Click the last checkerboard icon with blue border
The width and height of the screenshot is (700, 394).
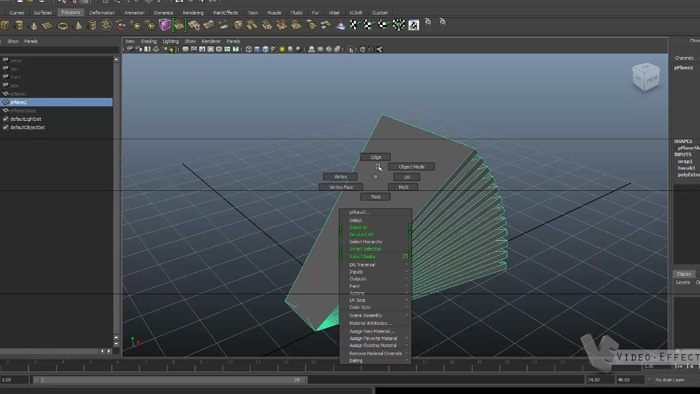point(414,25)
